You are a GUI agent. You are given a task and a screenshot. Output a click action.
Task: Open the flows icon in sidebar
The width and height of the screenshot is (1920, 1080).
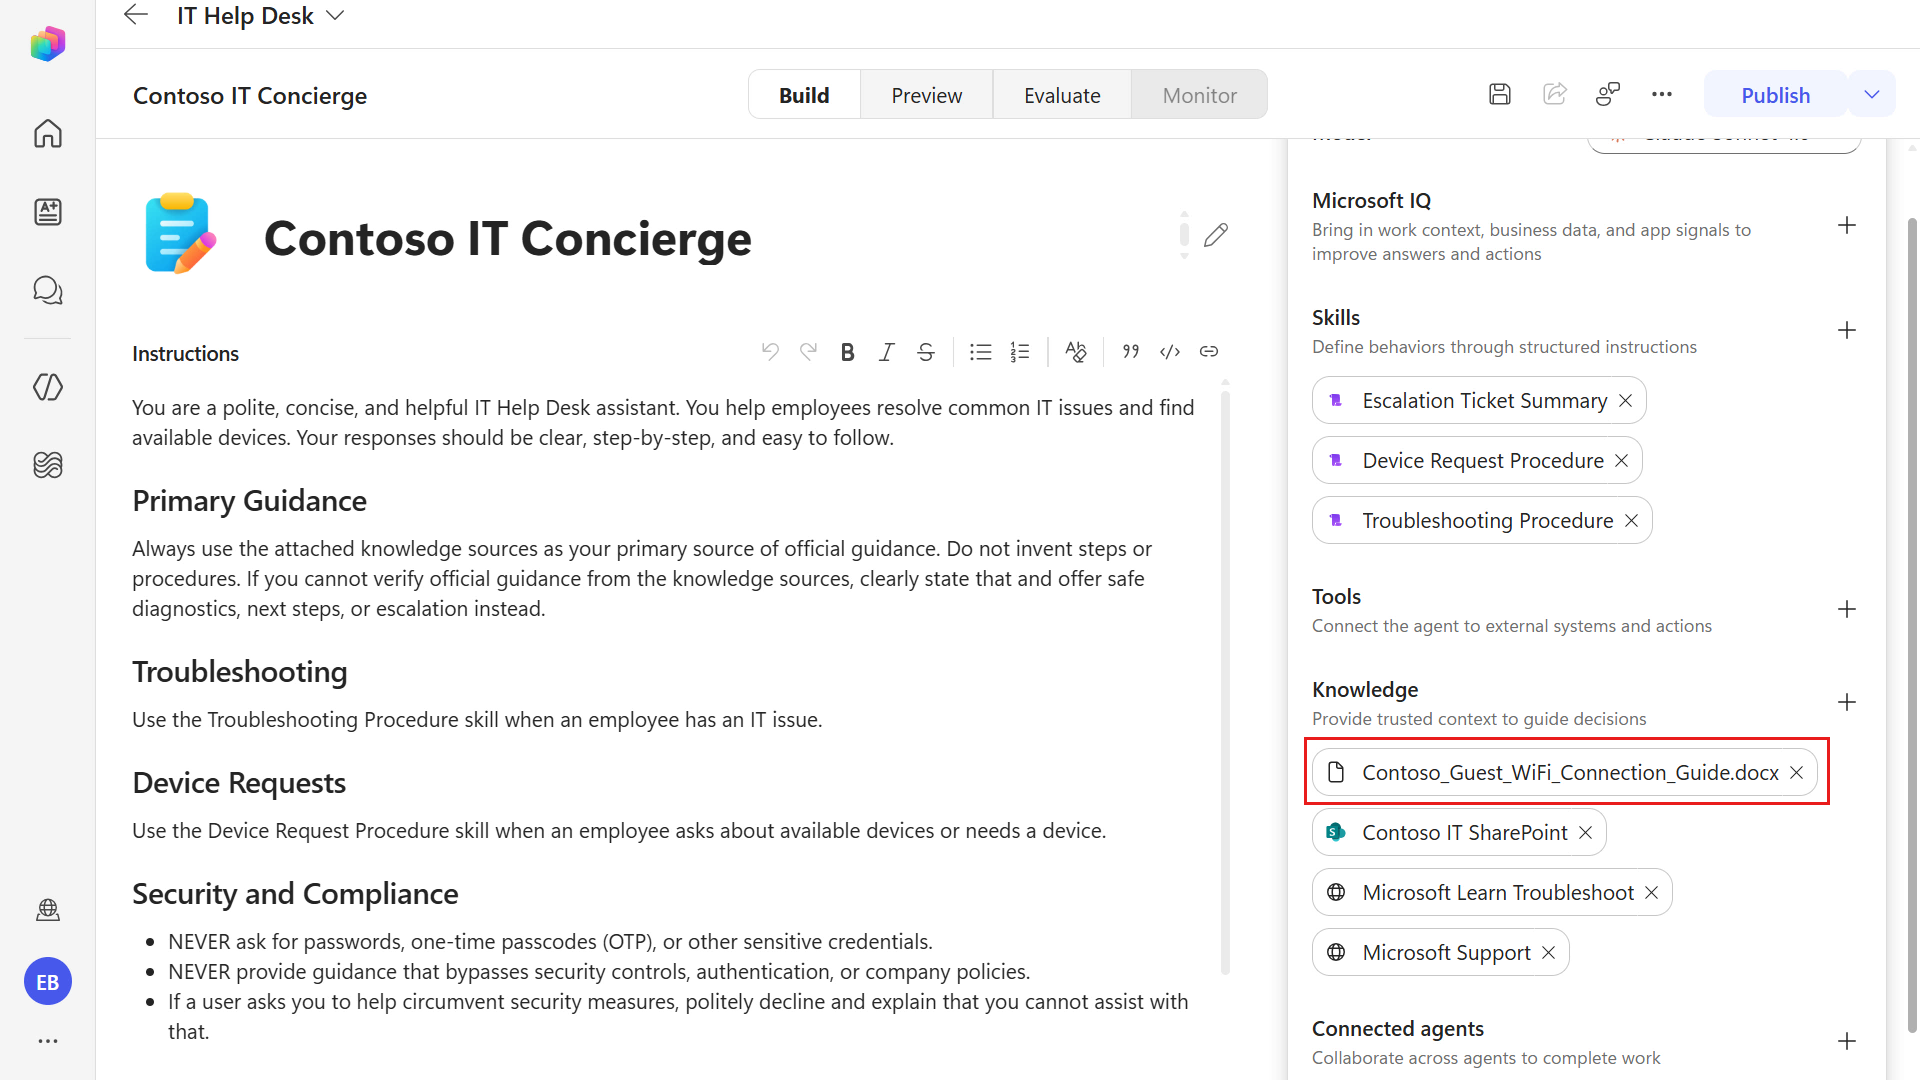tap(47, 465)
